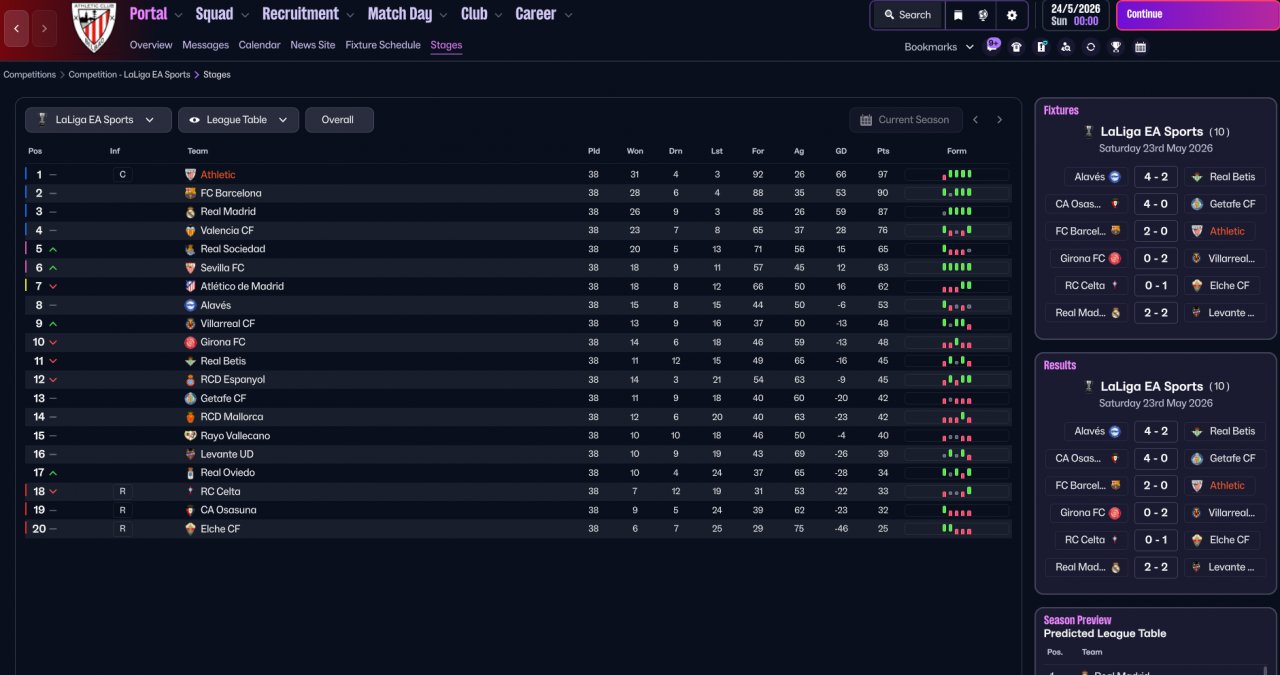Click the Athletic Club crest logo
The width and height of the screenshot is (1280, 675).
tap(94, 27)
